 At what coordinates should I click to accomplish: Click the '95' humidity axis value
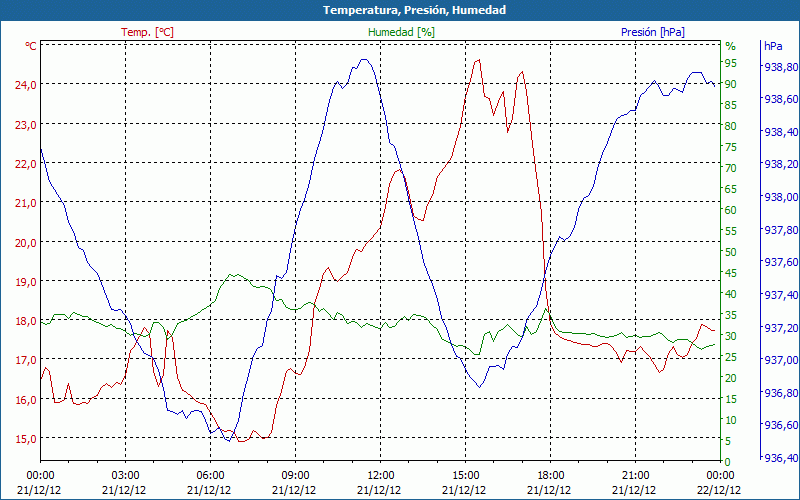731,63
